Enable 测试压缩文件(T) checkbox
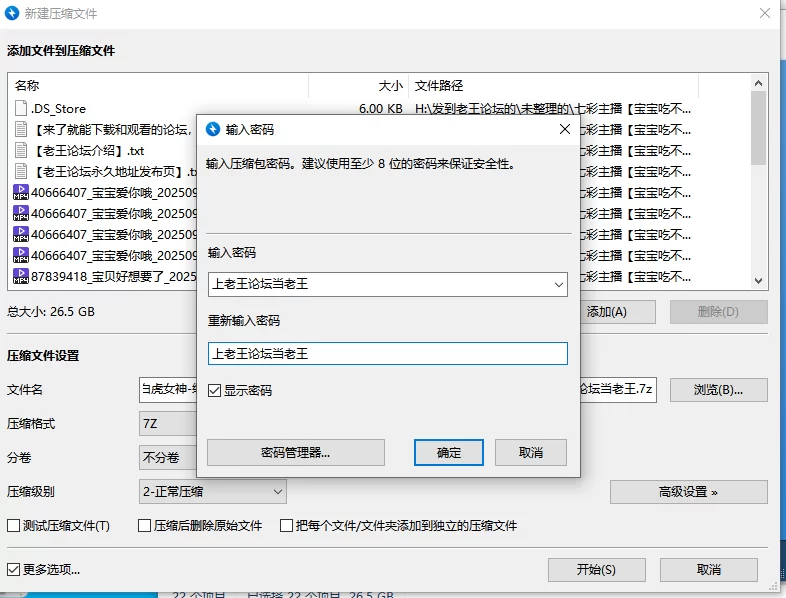The image size is (786, 598). pyautogui.click(x=14, y=525)
